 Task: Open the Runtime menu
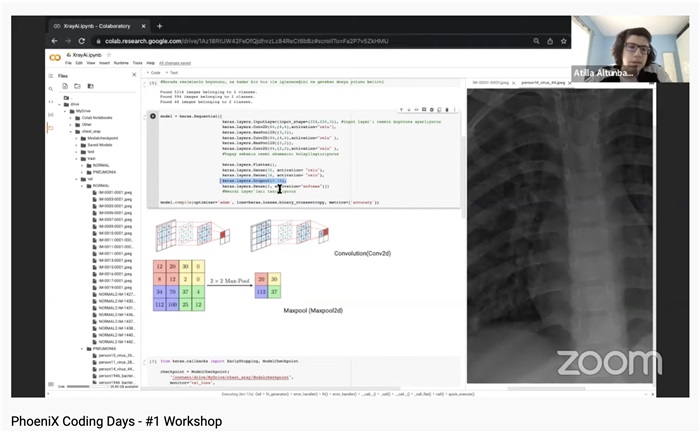point(121,63)
